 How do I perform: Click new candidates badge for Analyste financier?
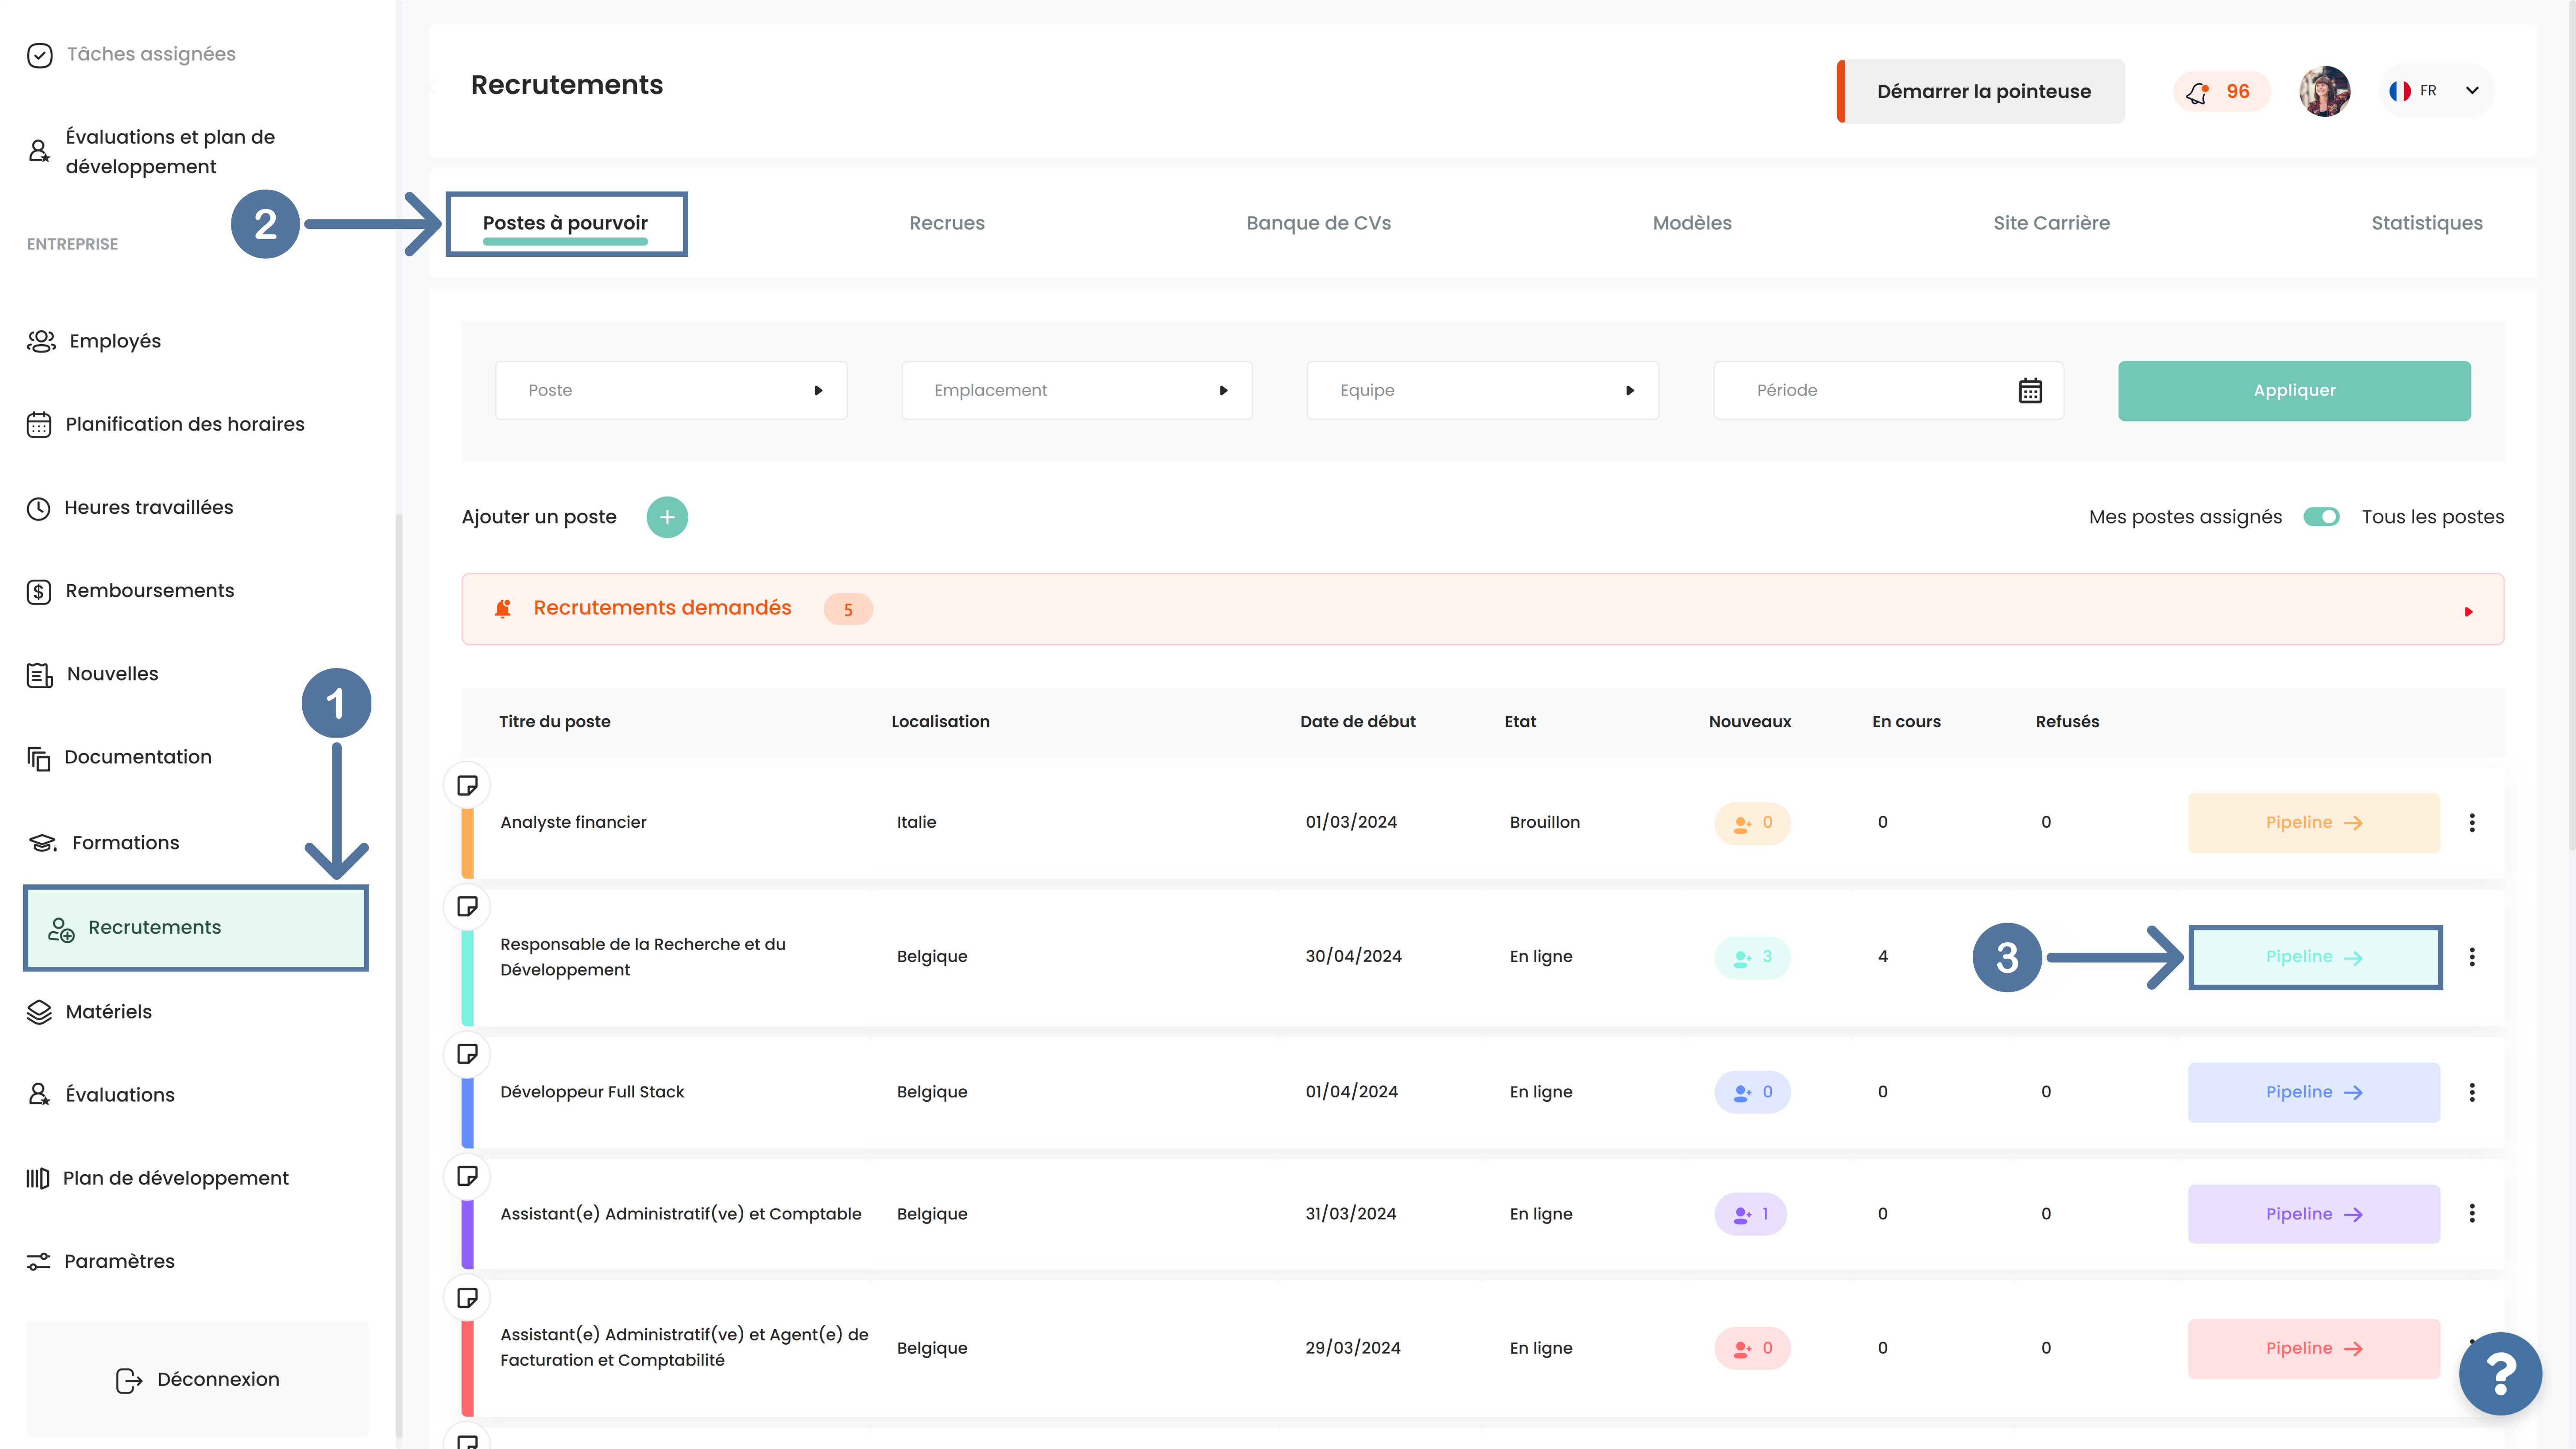[1752, 823]
